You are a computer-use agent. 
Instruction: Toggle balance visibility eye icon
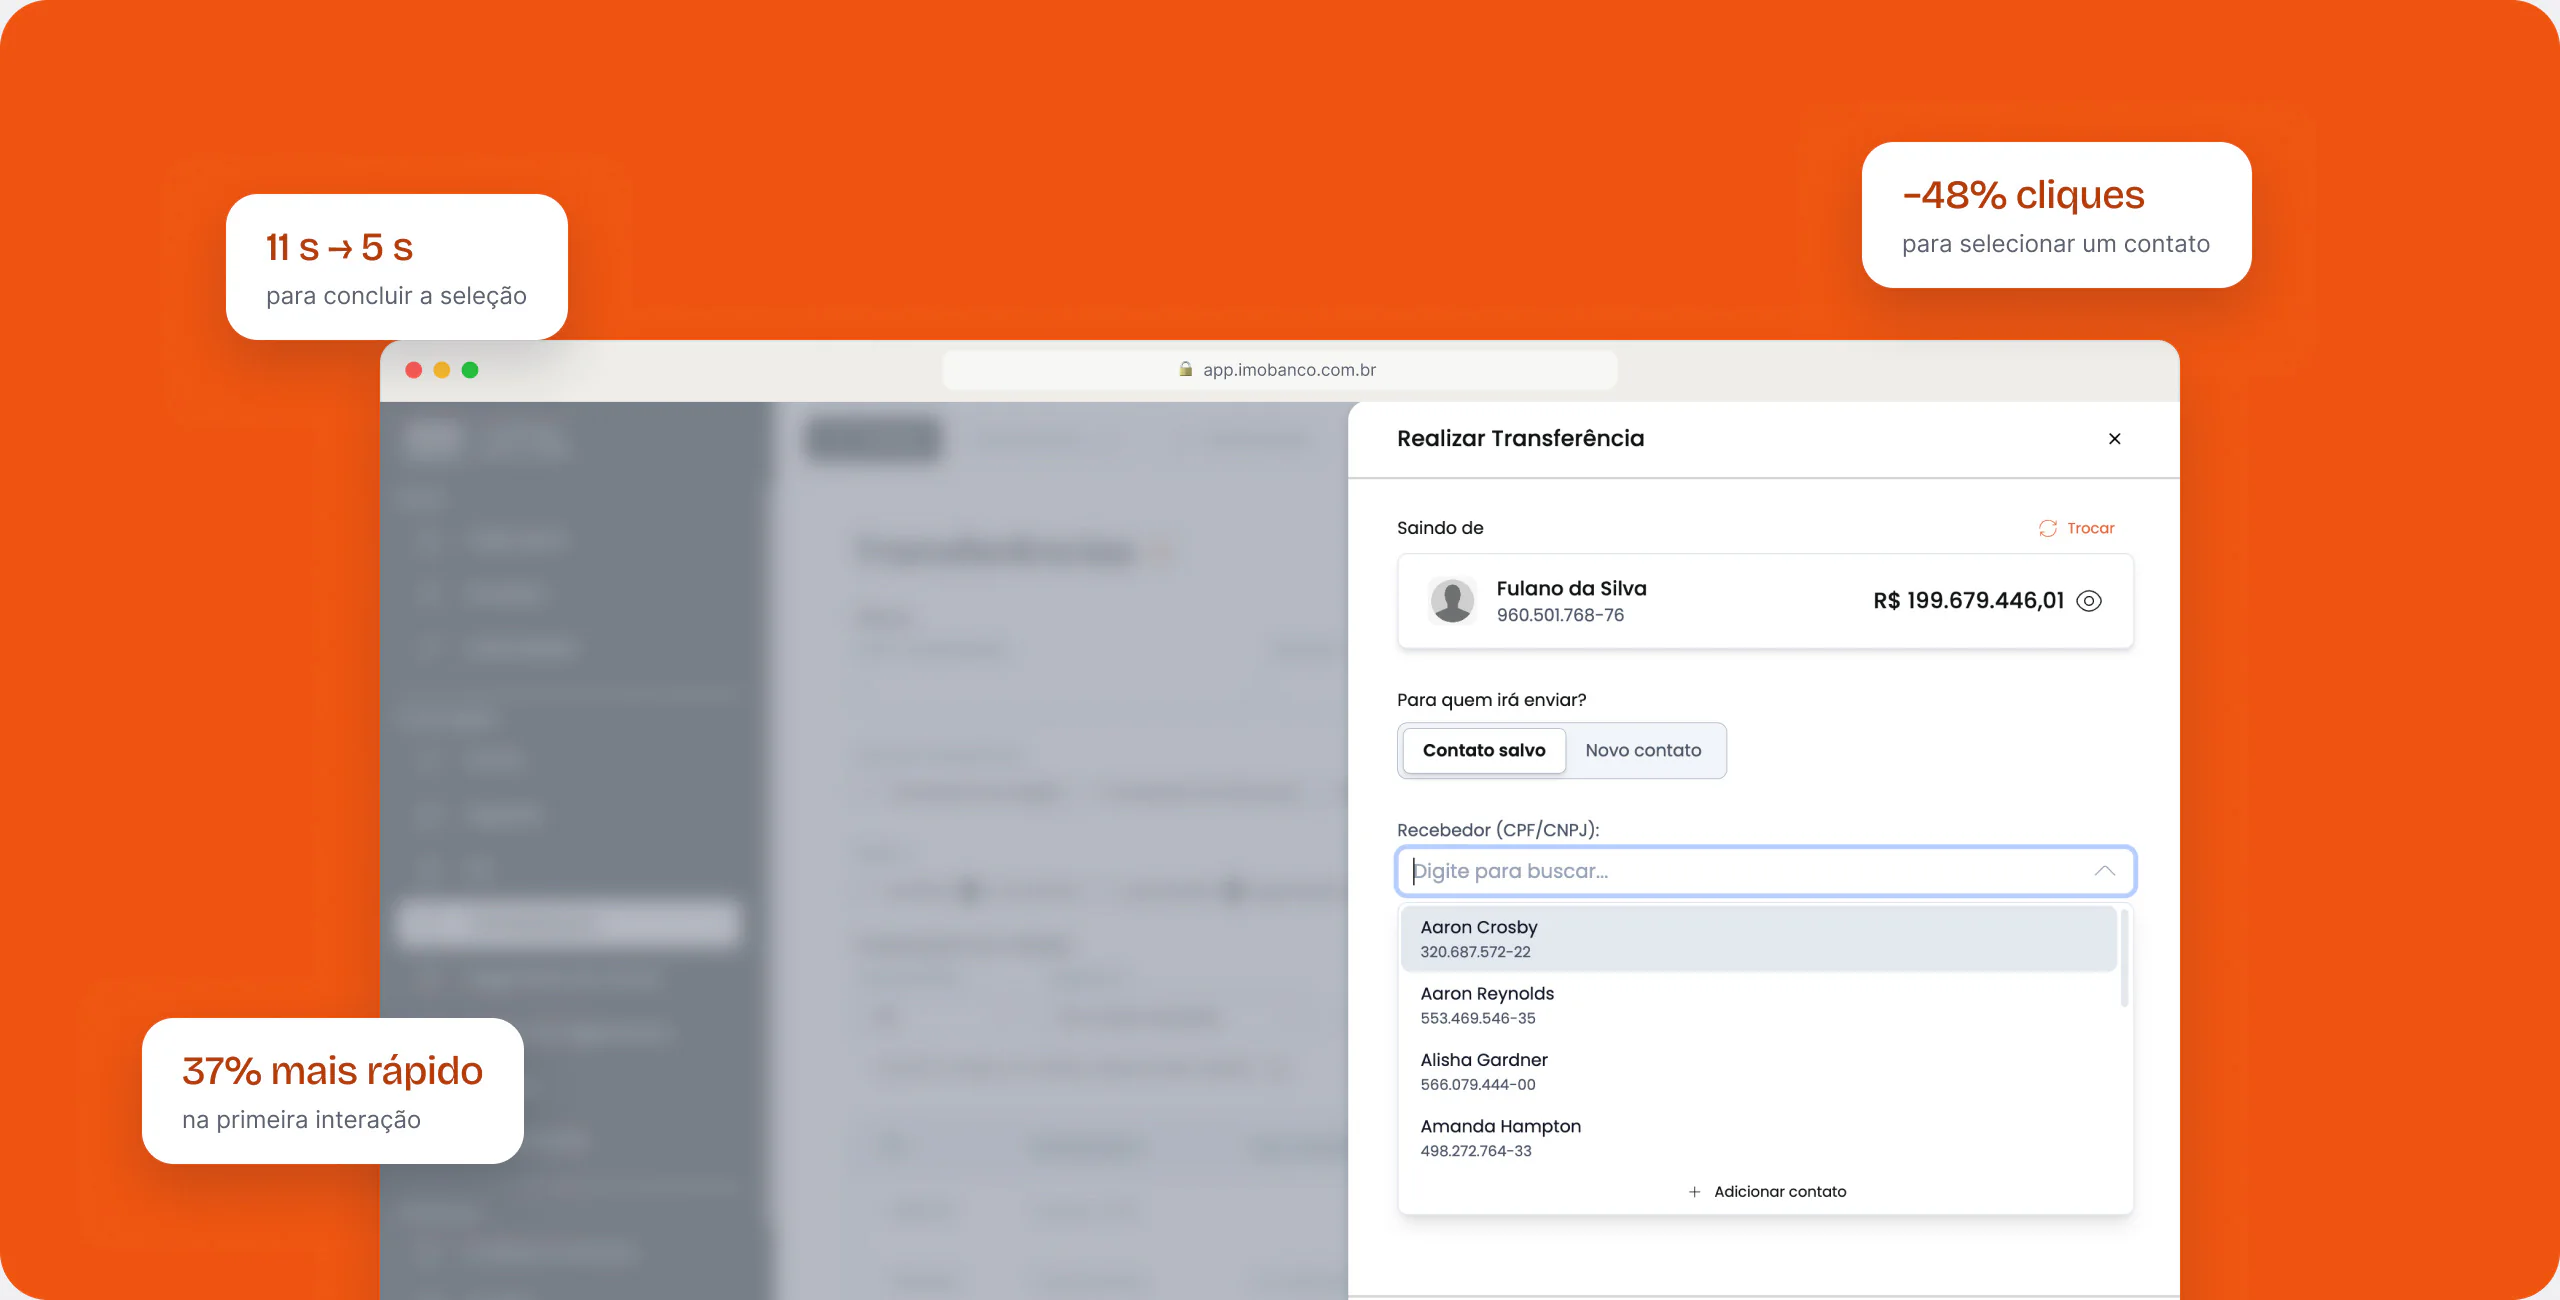point(2089,601)
